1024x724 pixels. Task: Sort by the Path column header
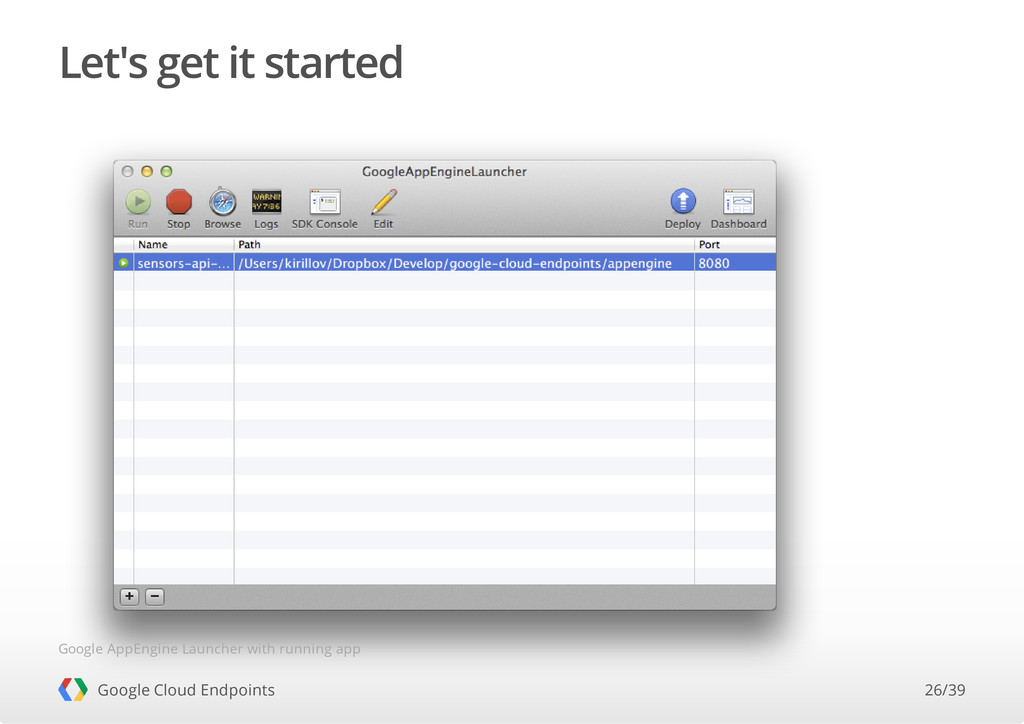click(464, 245)
